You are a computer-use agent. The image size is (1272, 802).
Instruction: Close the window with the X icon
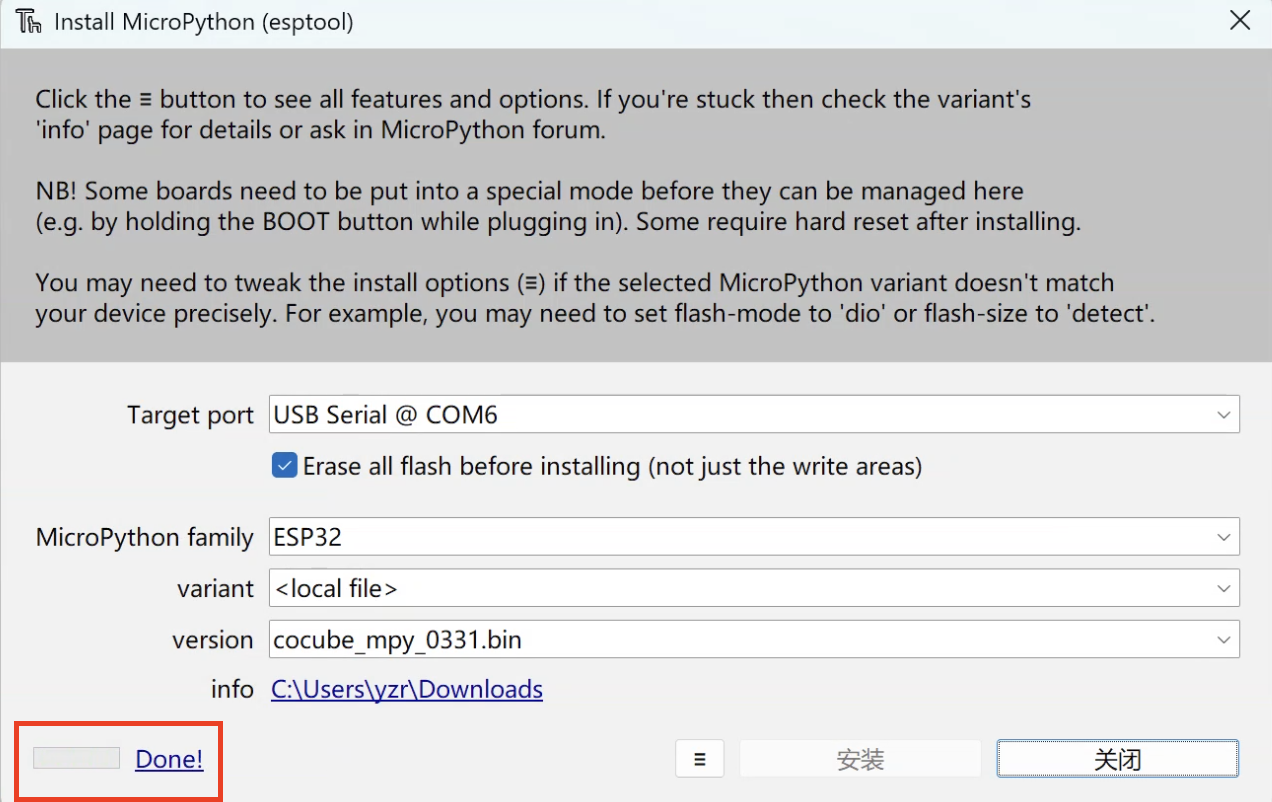coord(1239,21)
